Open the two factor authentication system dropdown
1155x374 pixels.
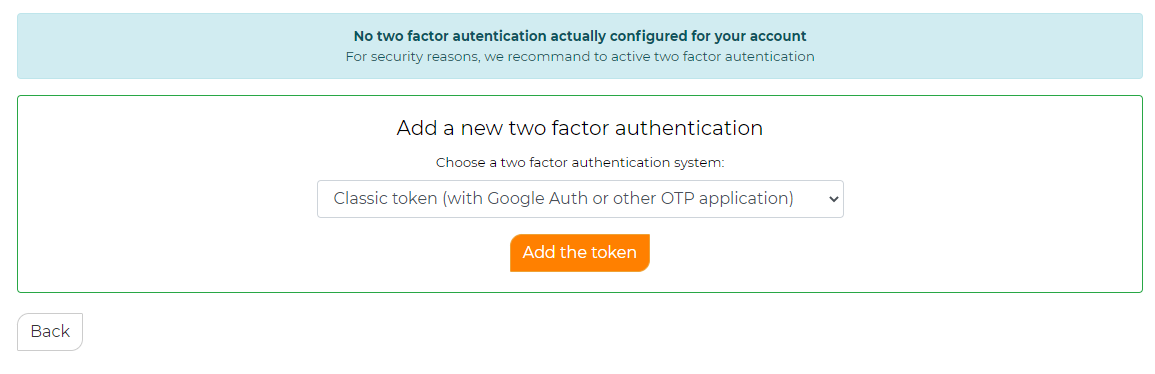tap(580, 199)
